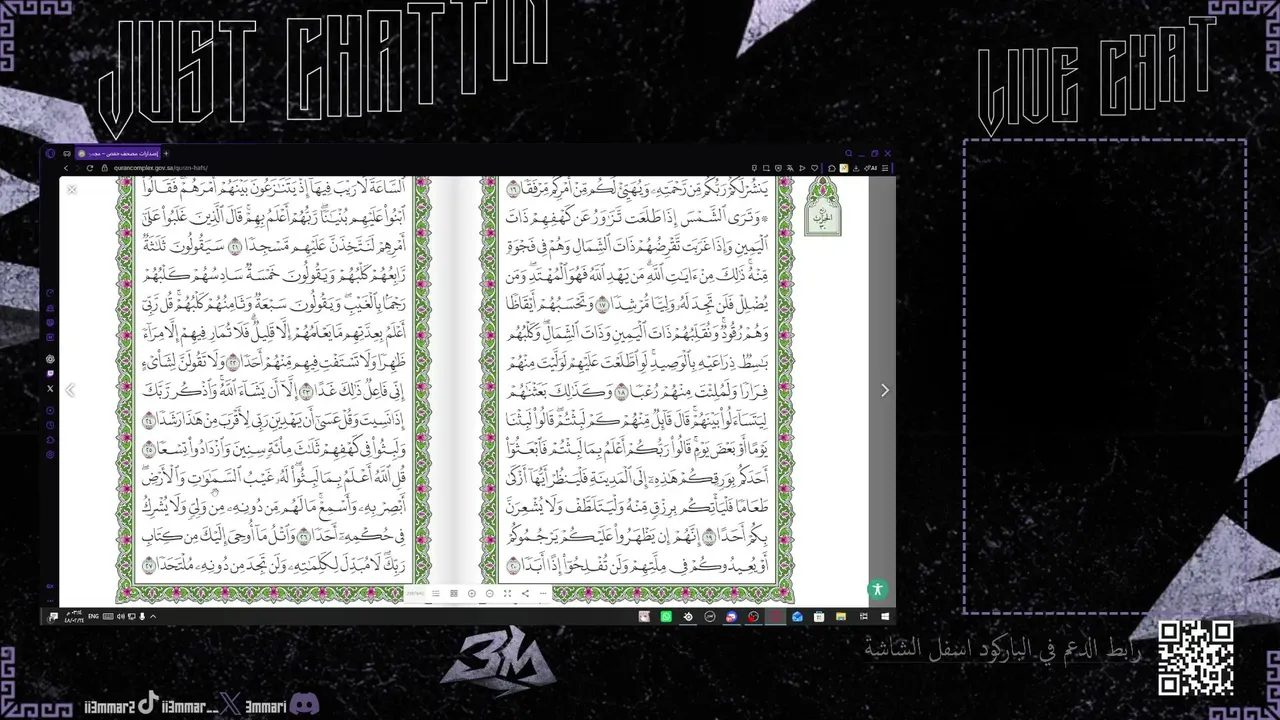This screenshot has height=720, width=1280.
Task: Click the page number field in viewer toolbar
Action: pos(416,594)
